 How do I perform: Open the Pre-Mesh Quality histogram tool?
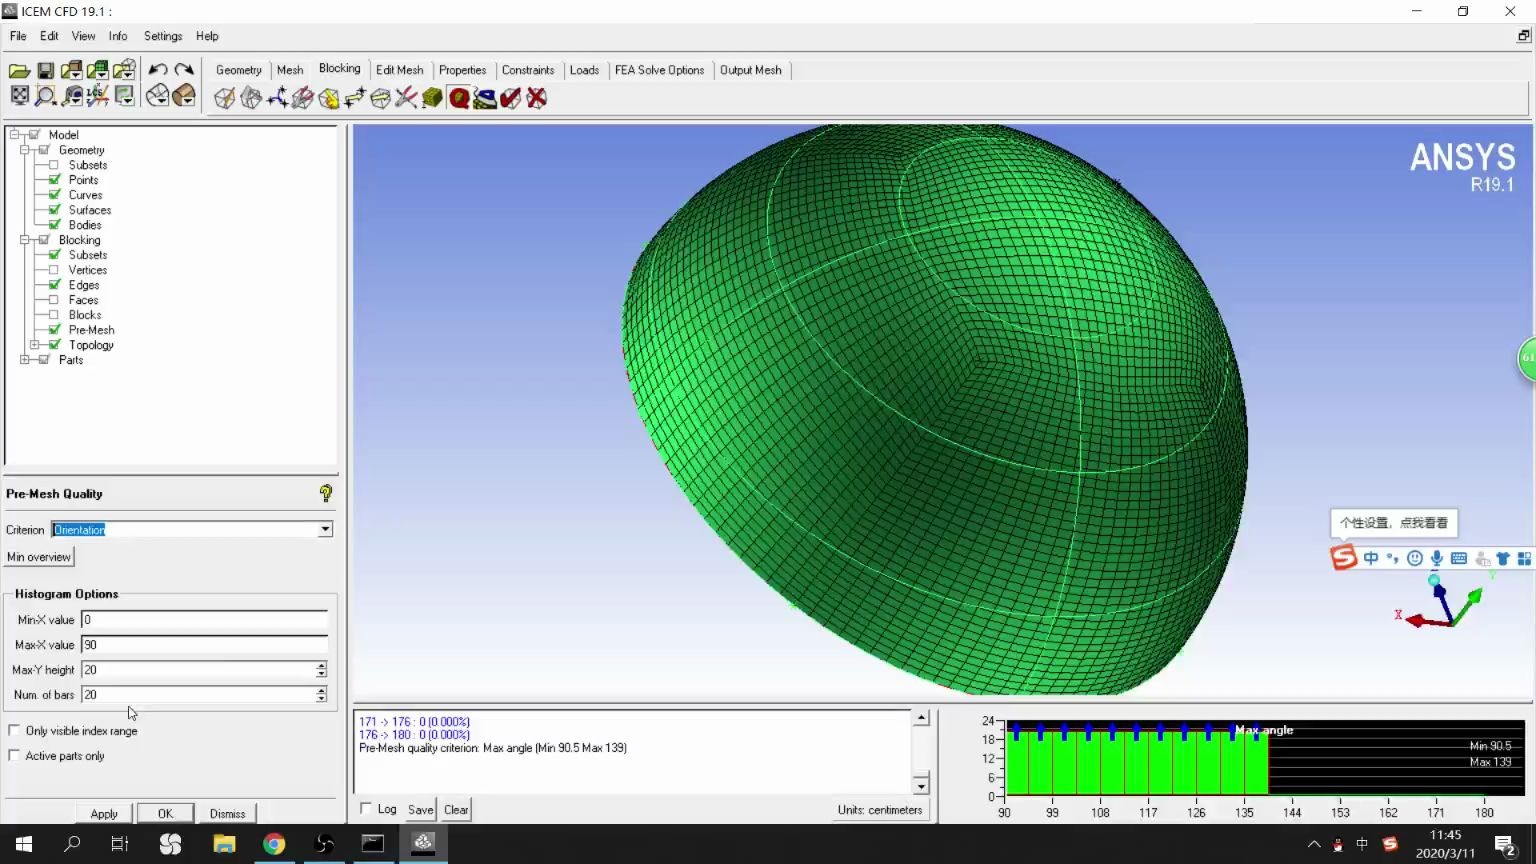coord(459,97)
